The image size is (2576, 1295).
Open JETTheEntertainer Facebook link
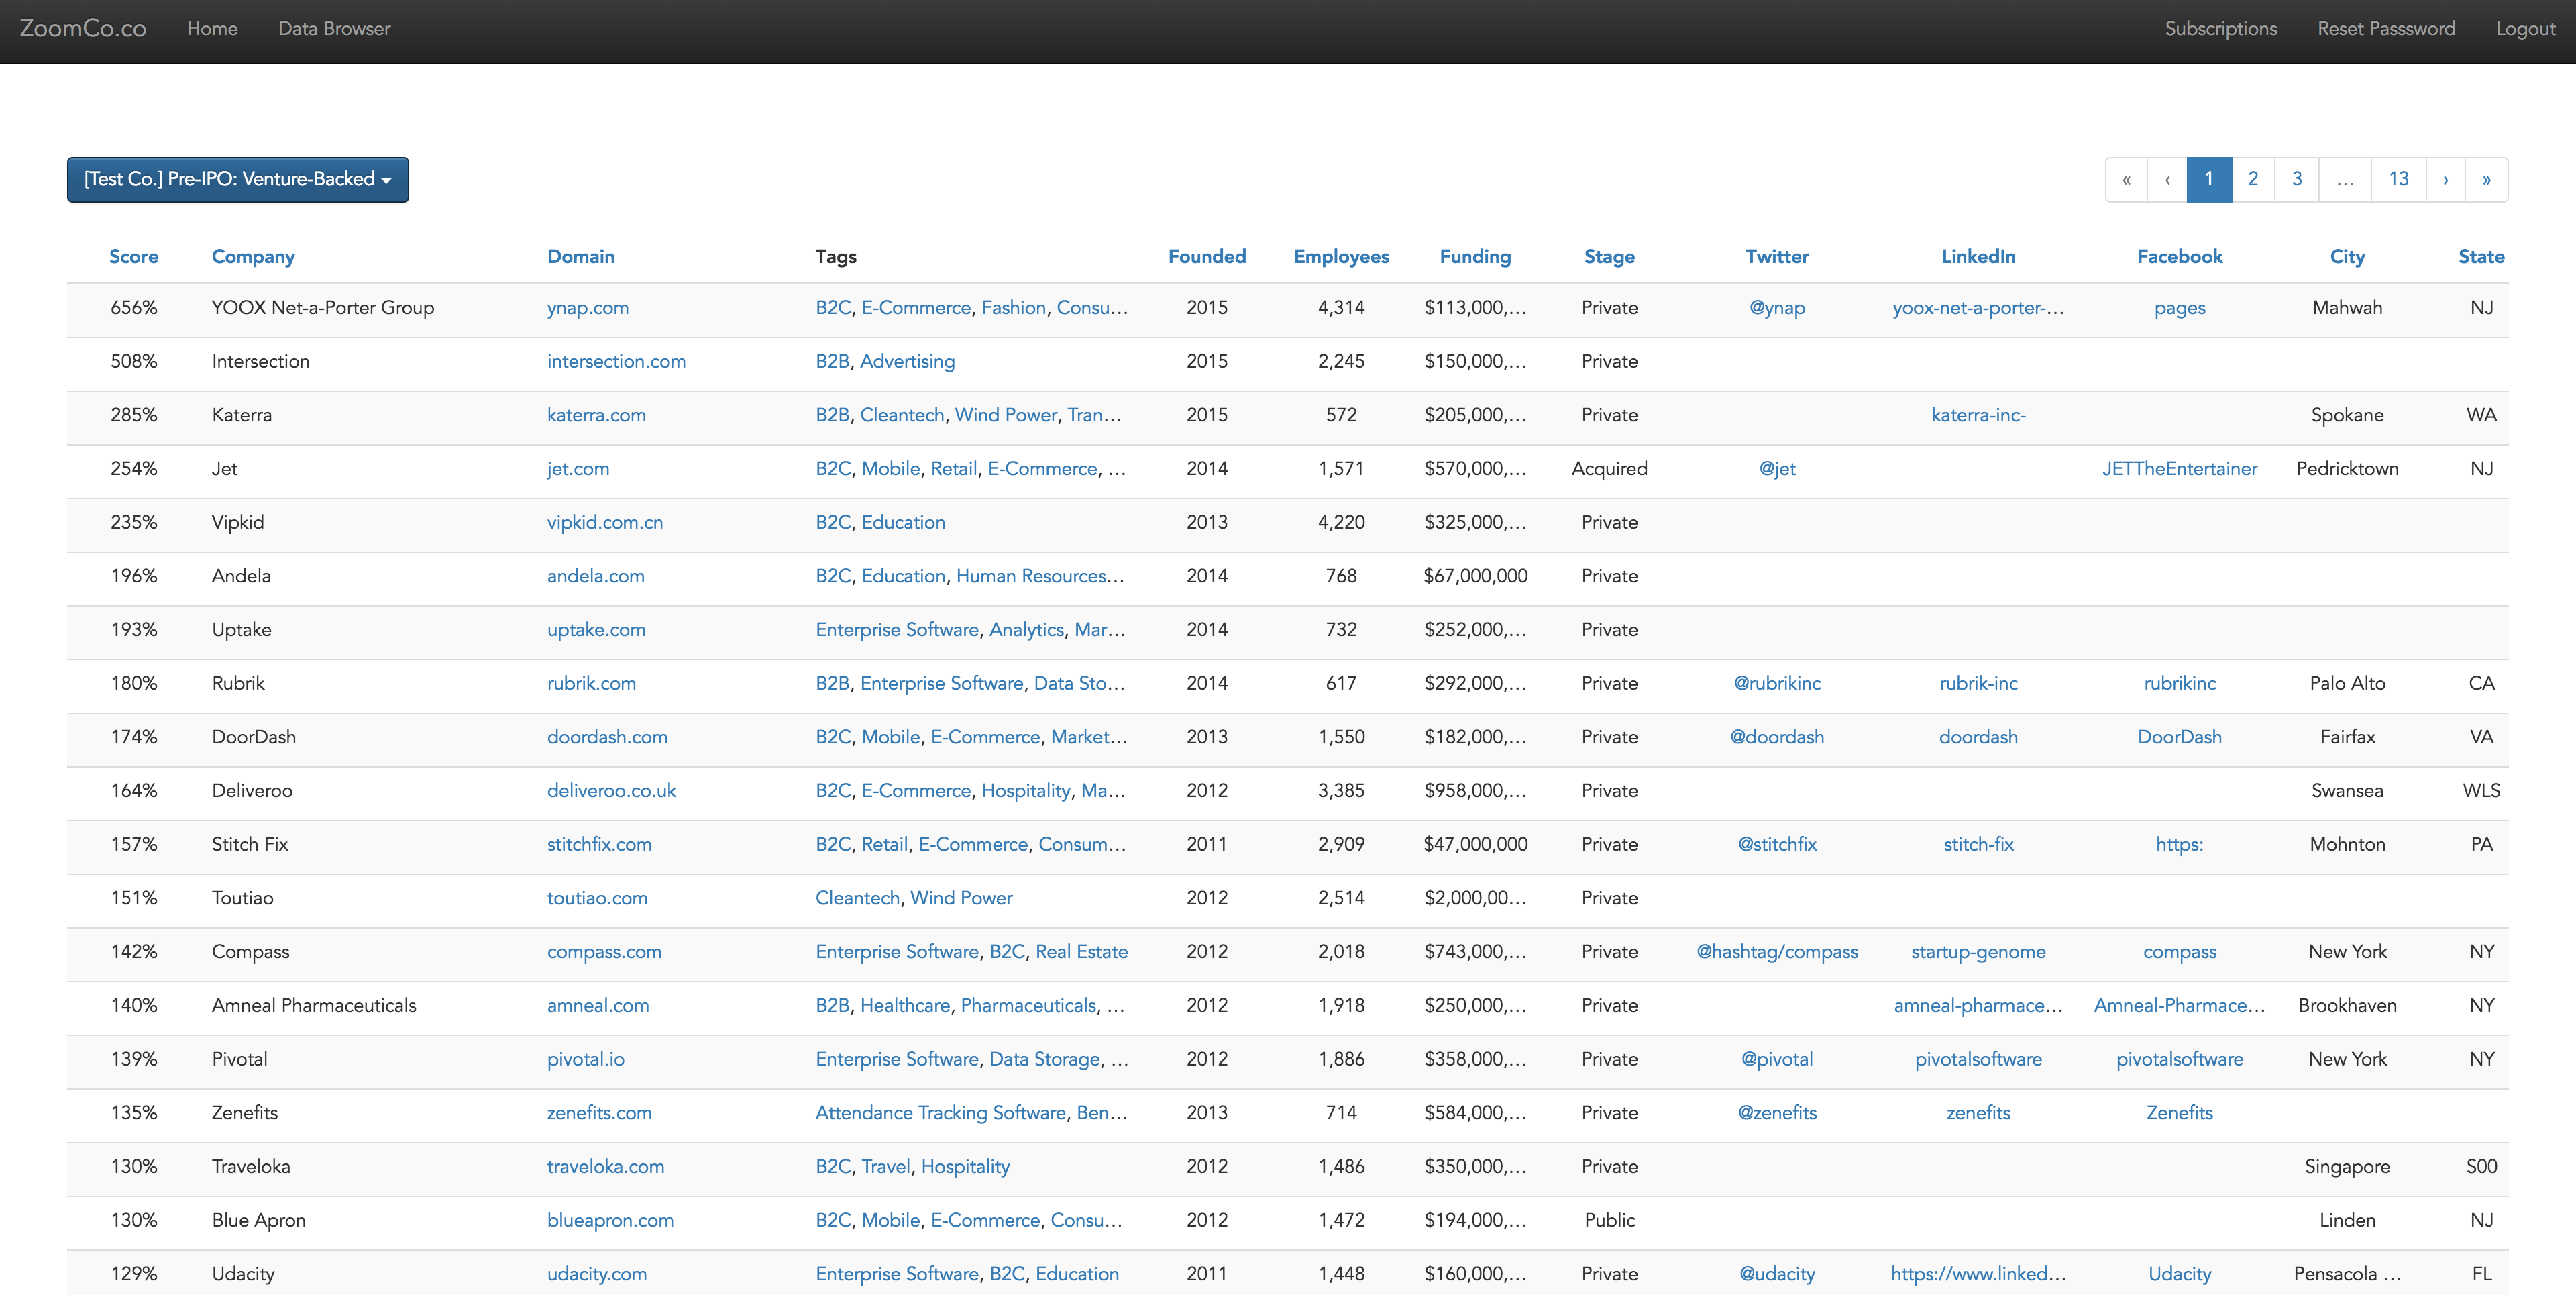pos(2179,469)
